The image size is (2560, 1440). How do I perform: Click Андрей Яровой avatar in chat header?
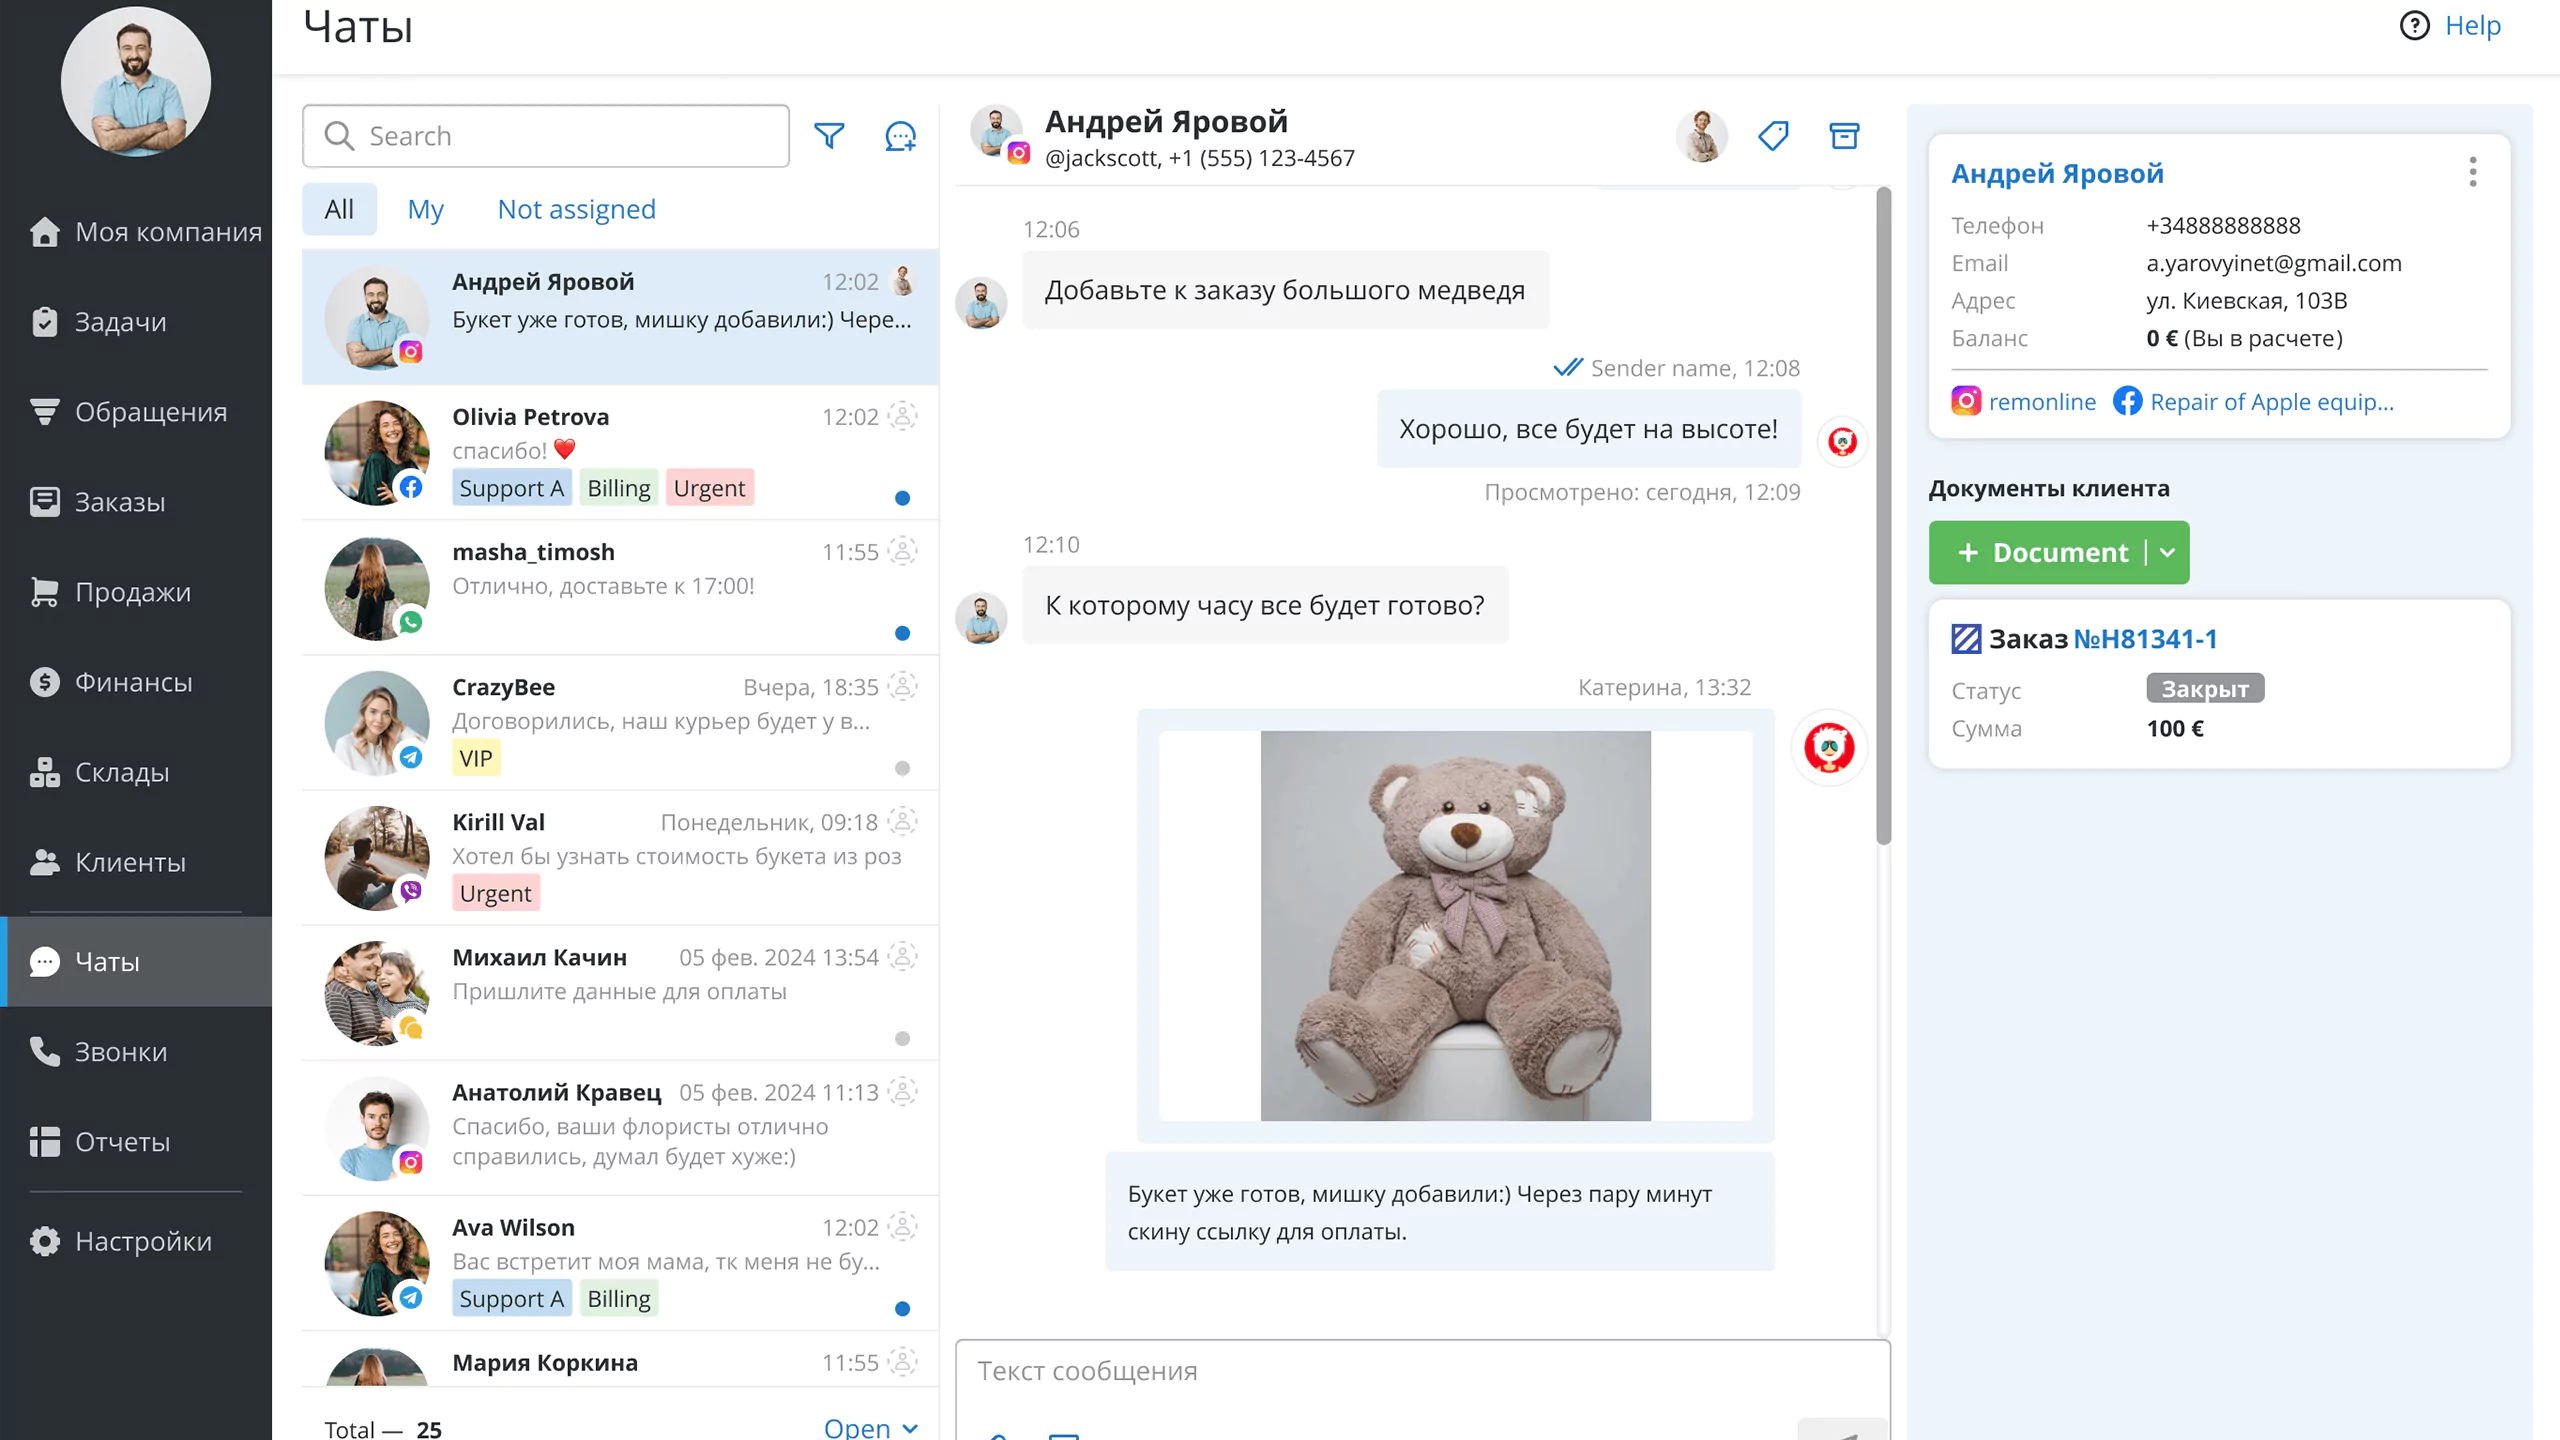pyautogui.click(x=997, y=132)
